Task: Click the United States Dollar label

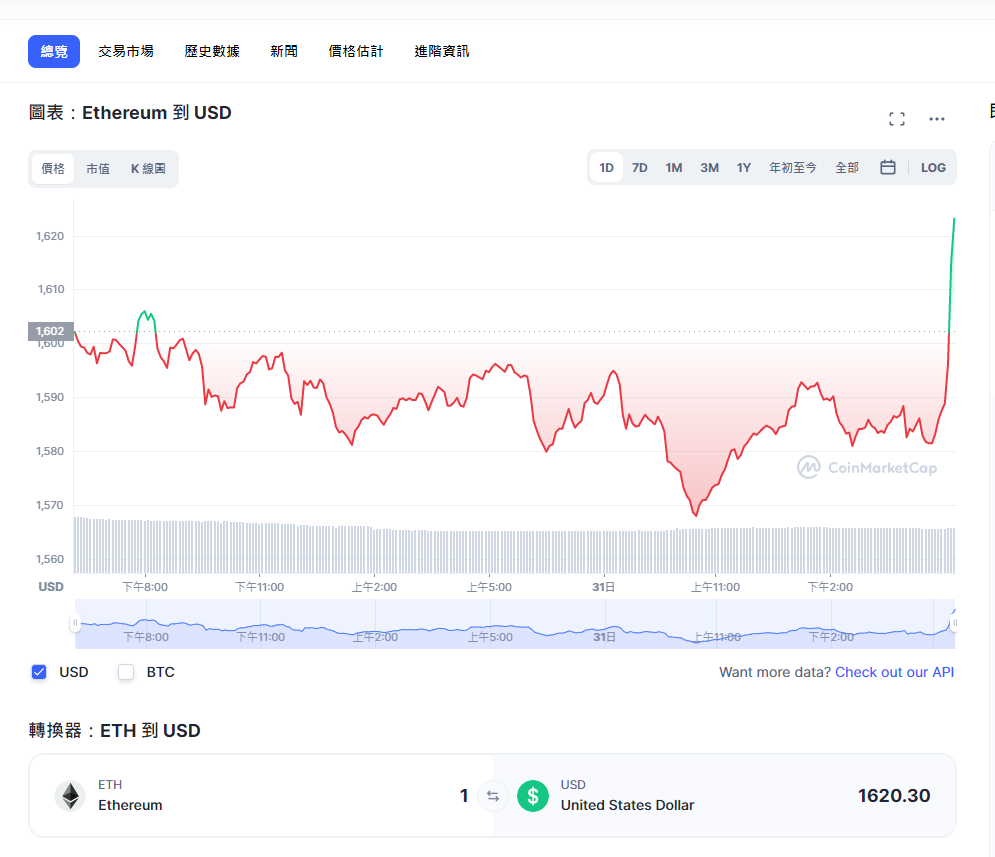Action: (627, 805)
